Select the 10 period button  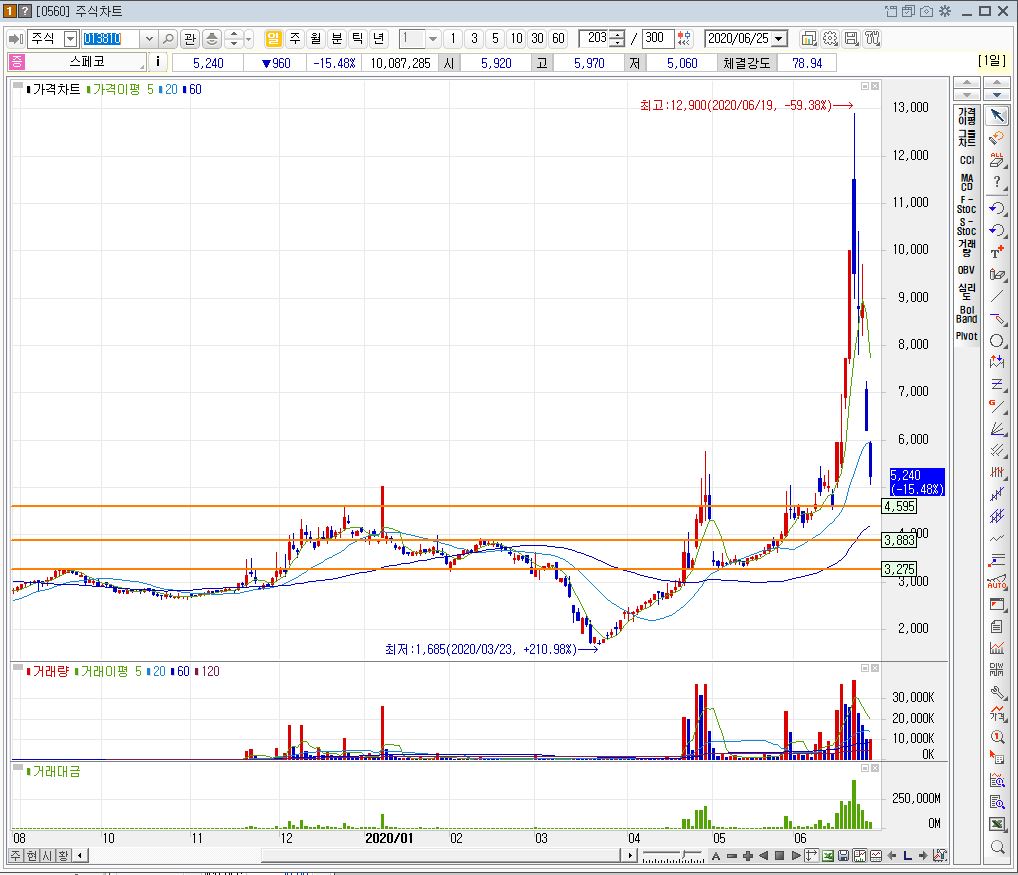516,39
